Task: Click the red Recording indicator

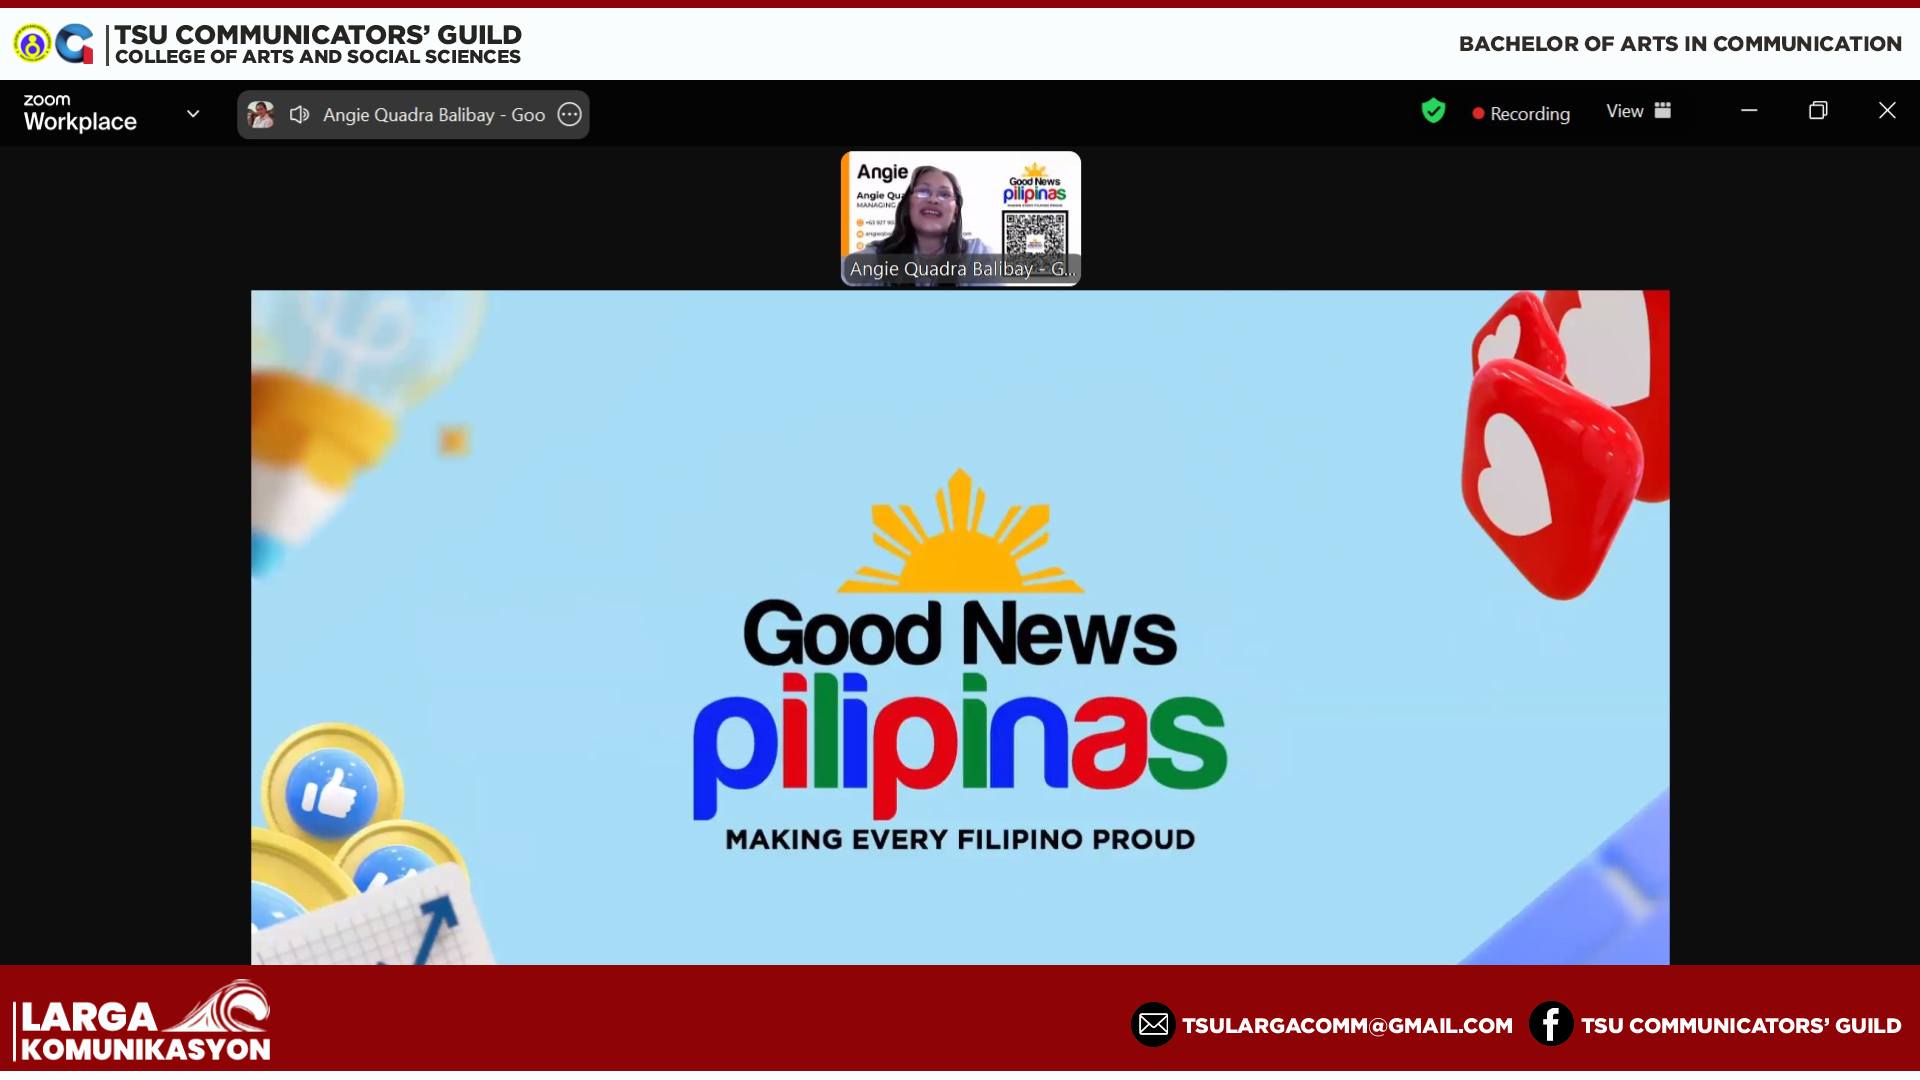Action: click(1521, 114)
